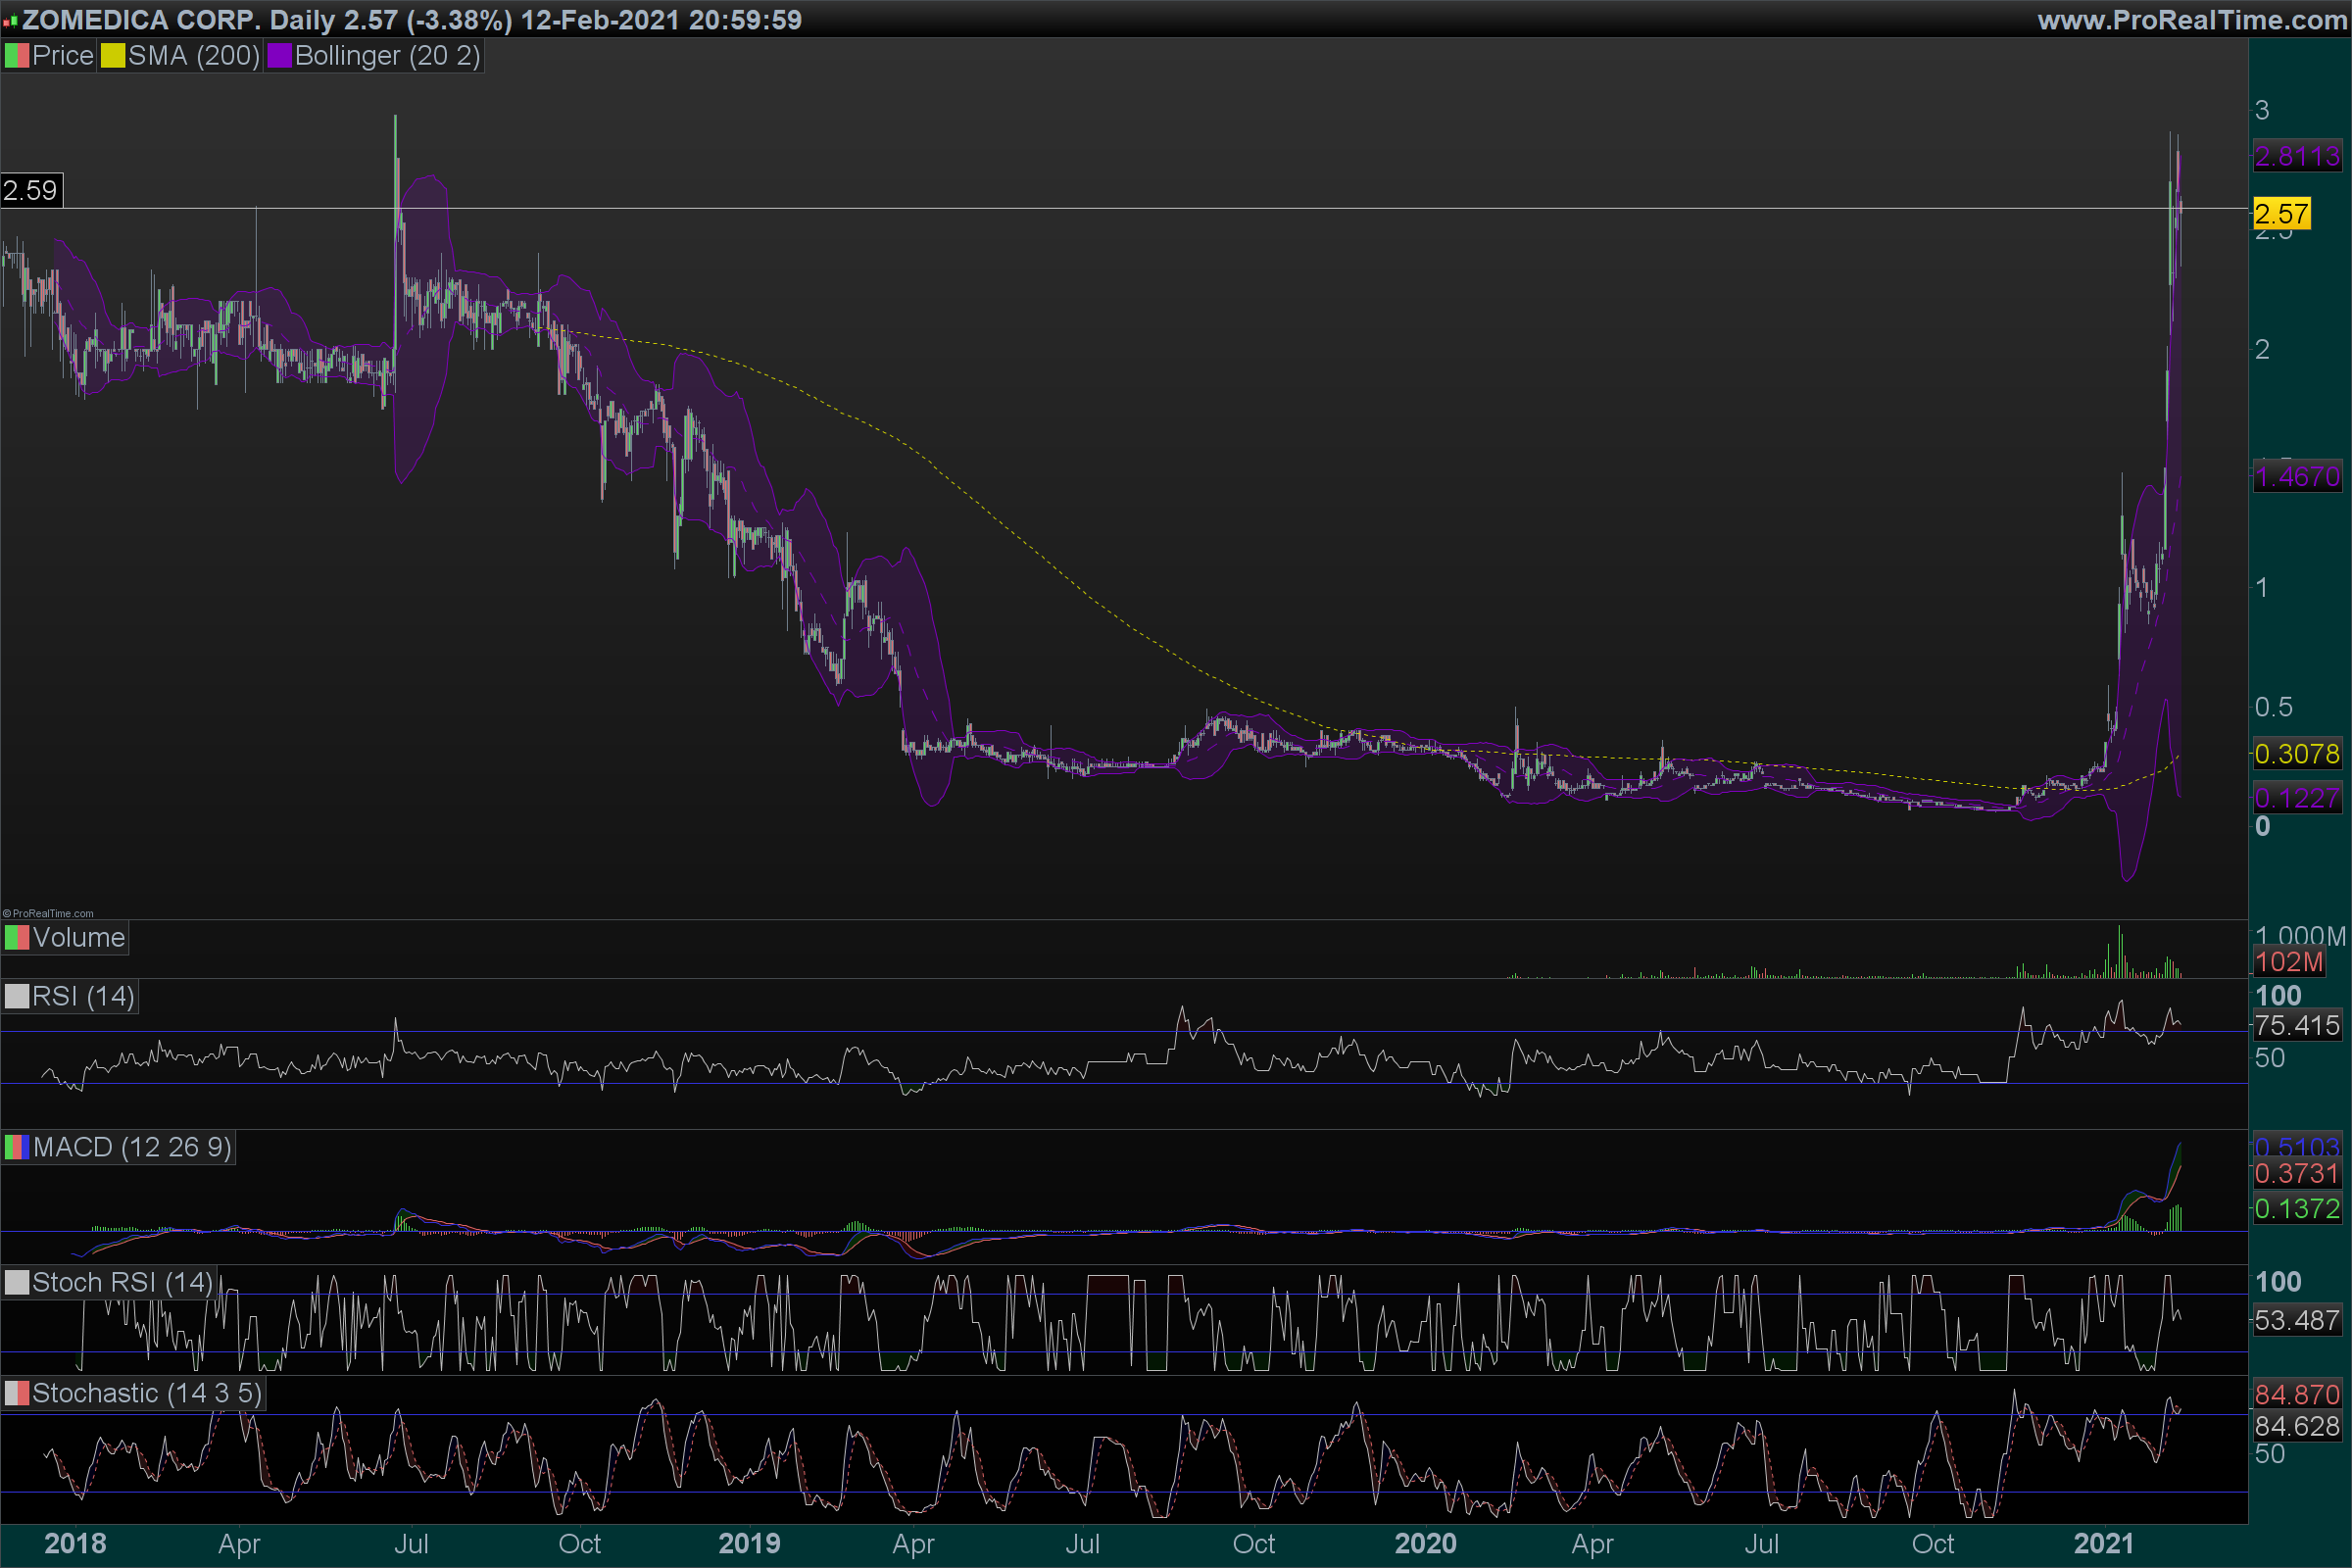Click the yellow 2.57 current price tag
This screenshot has width=2352, height=1568.
click(x=2281, y=213)
